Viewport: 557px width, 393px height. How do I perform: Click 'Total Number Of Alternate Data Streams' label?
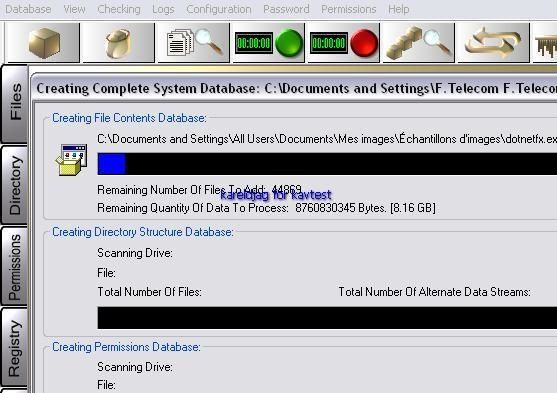pyautogui.click(x=434, y=292)
